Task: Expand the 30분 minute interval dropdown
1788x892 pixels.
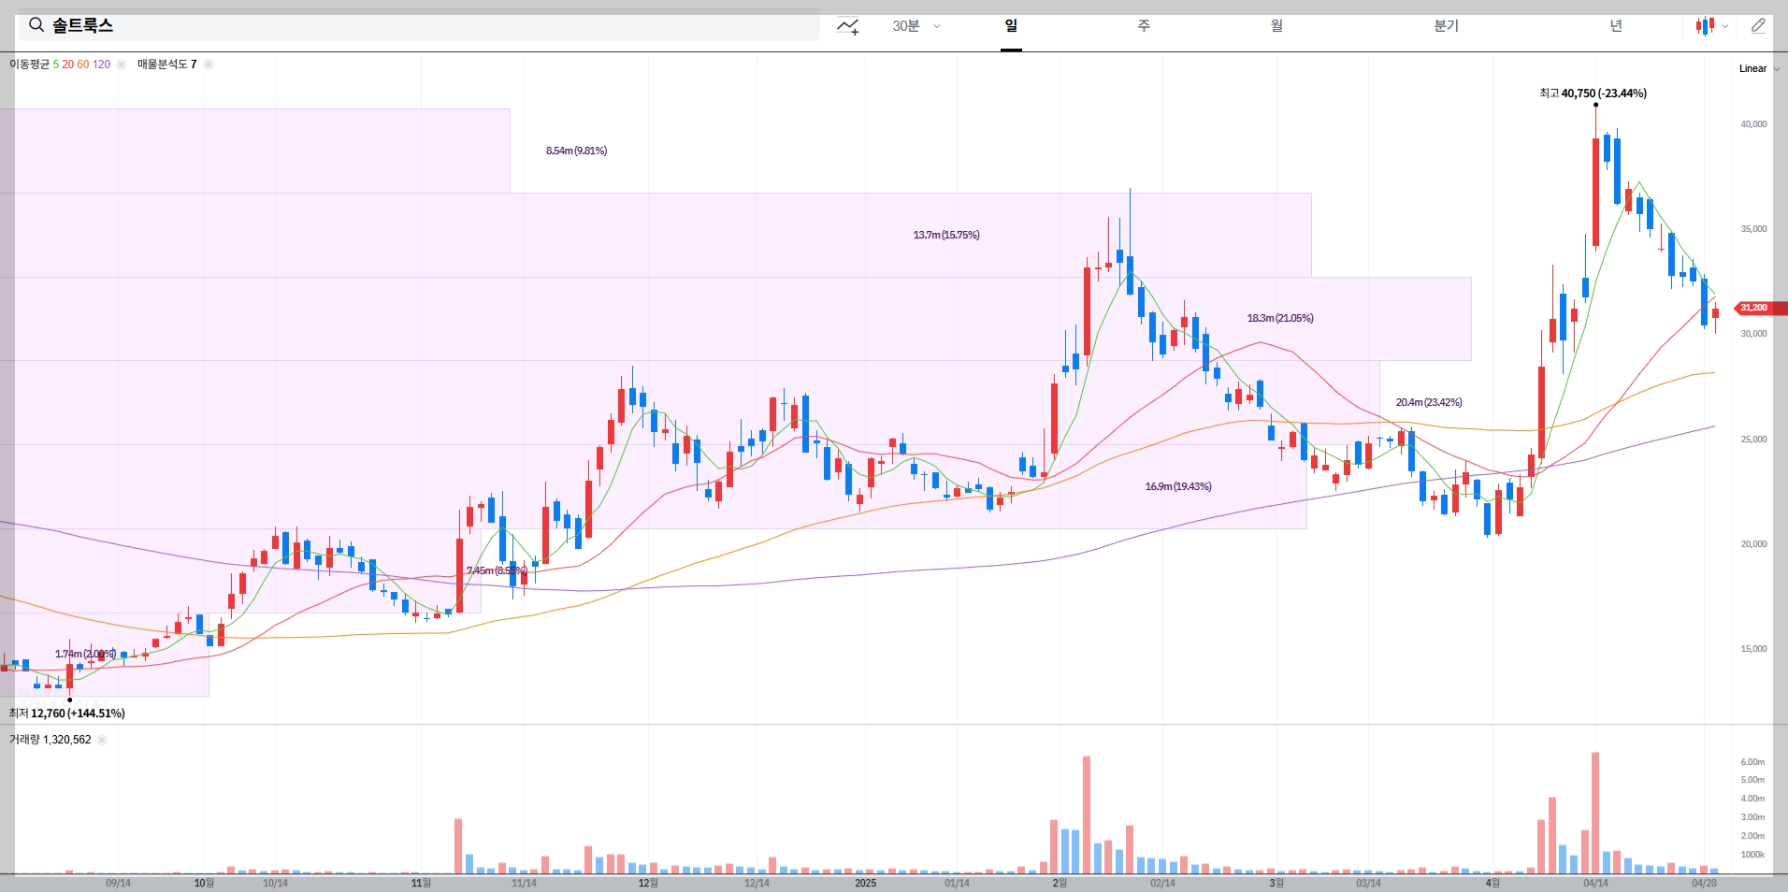Action: point(916,26)
